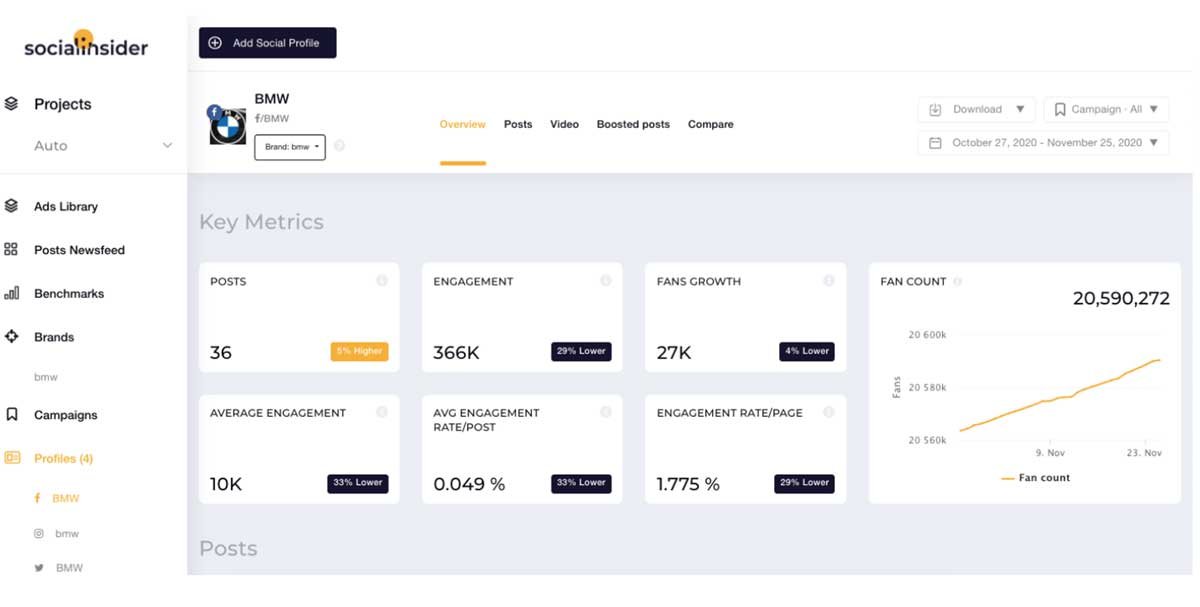Click the info icon next to Fan Count
Image resolution: width=1200 pixels, height=607 pixels.
pos(958,282)
